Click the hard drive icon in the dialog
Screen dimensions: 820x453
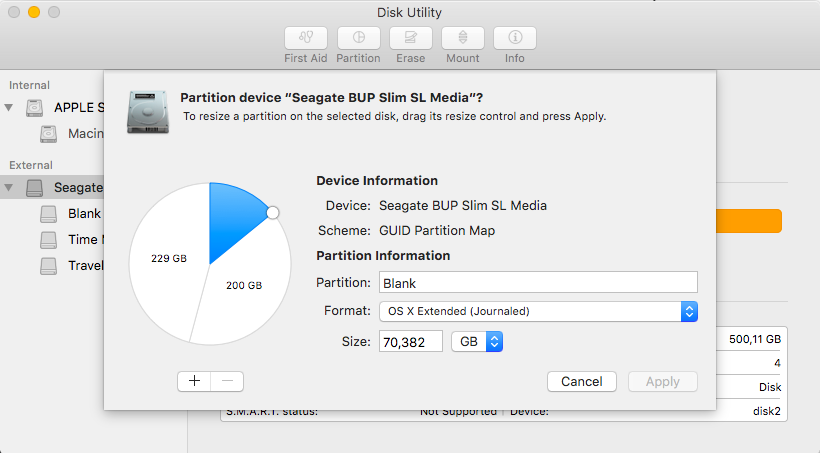[148, 111]
